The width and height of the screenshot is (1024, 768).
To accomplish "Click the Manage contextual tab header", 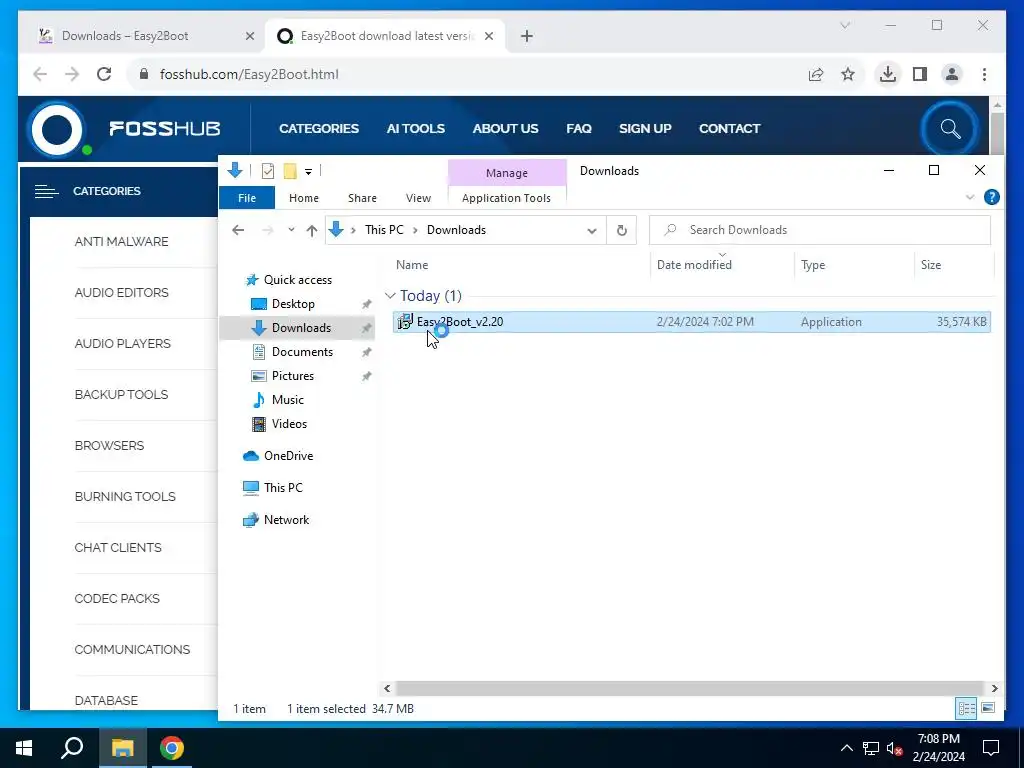I will (x=507, y=173).
